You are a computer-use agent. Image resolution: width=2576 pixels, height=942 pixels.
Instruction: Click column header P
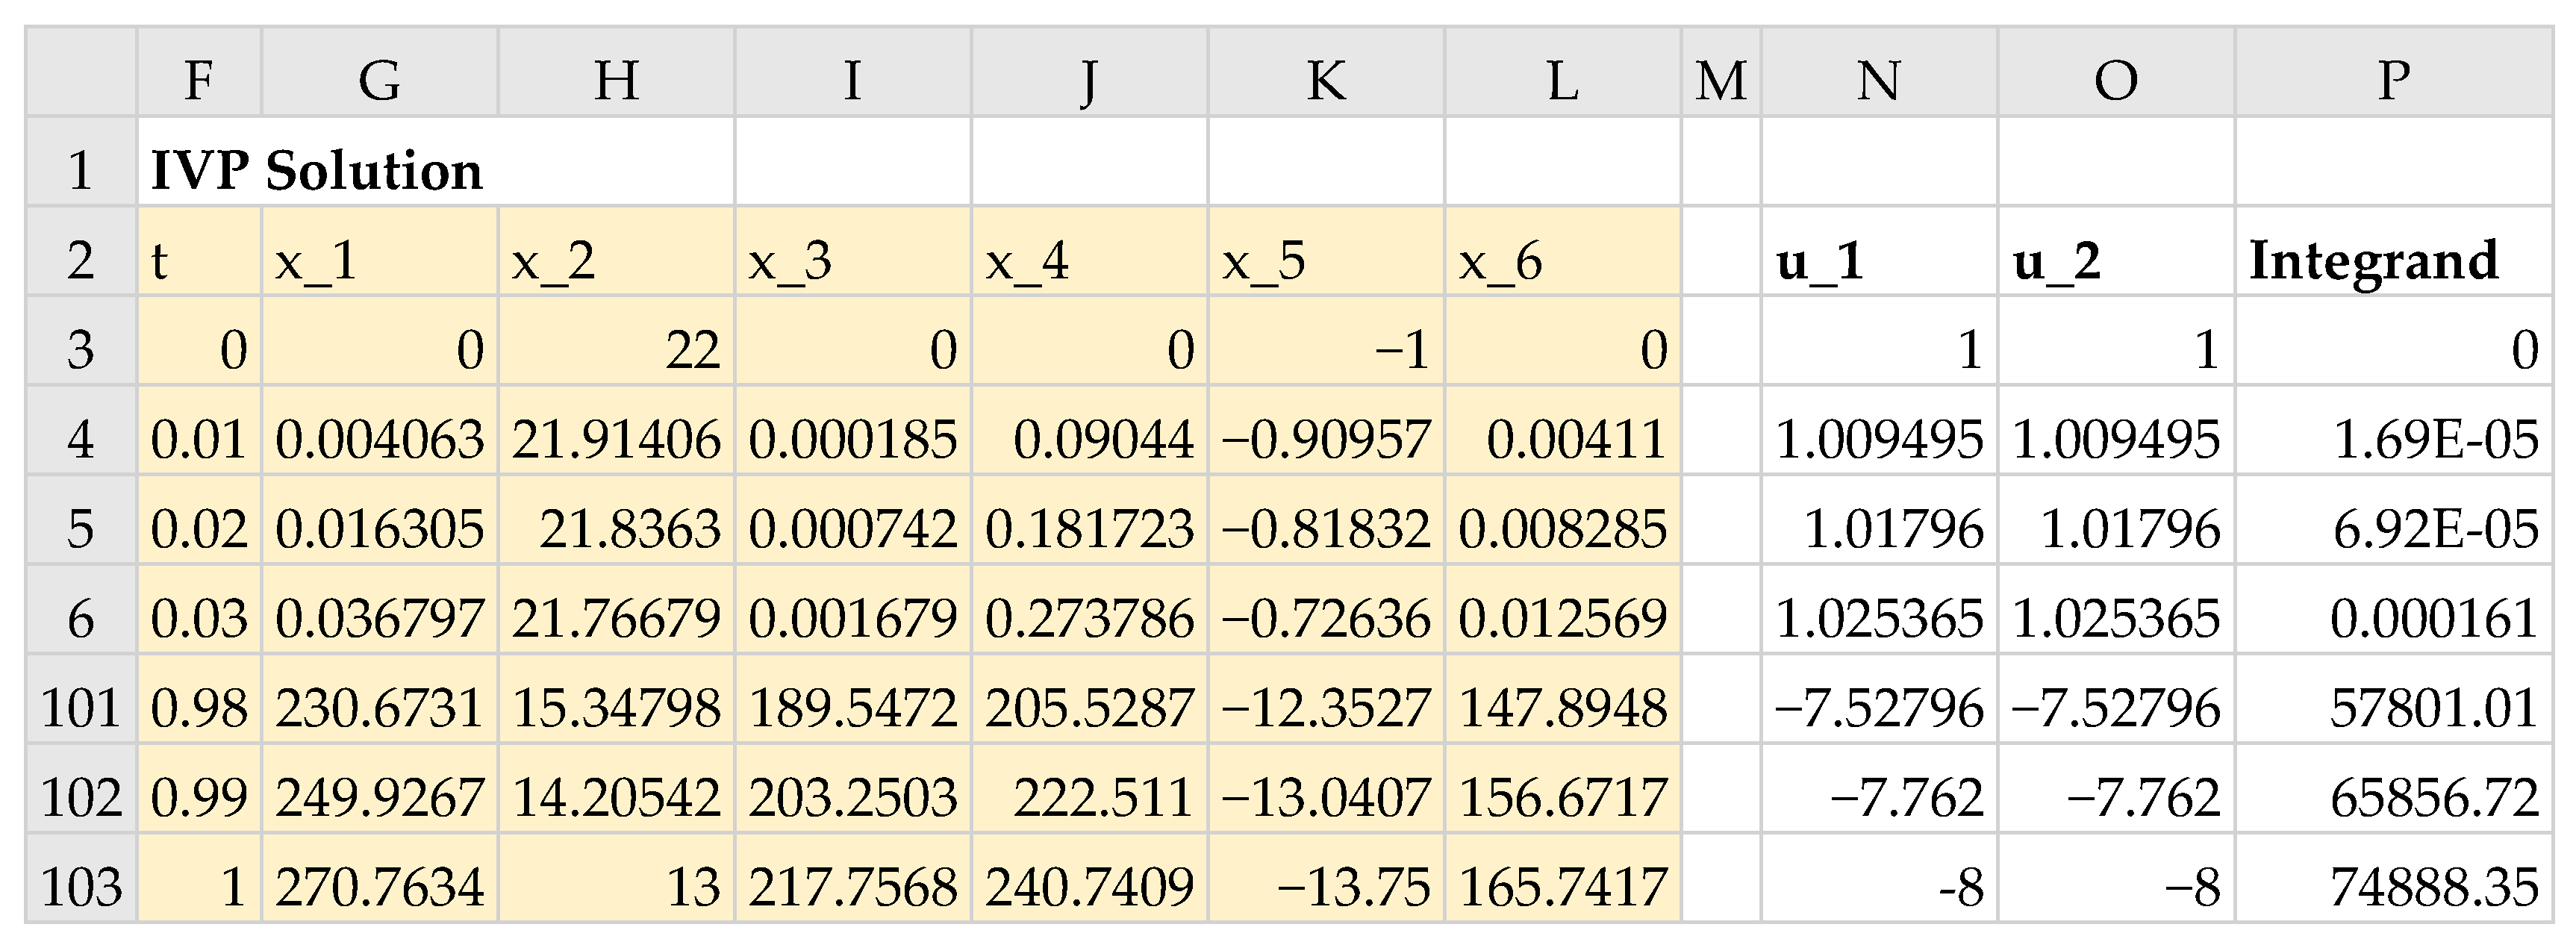(2393, 79)
